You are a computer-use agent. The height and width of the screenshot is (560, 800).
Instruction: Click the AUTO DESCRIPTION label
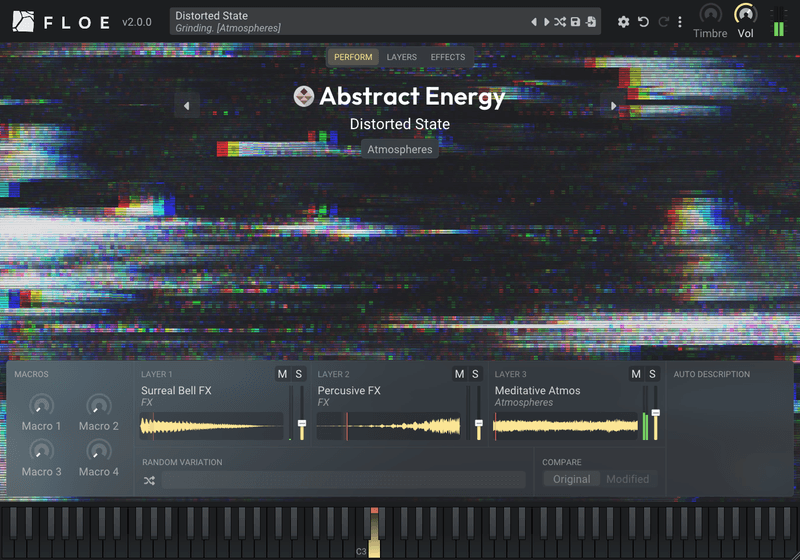tap(711, 374)
